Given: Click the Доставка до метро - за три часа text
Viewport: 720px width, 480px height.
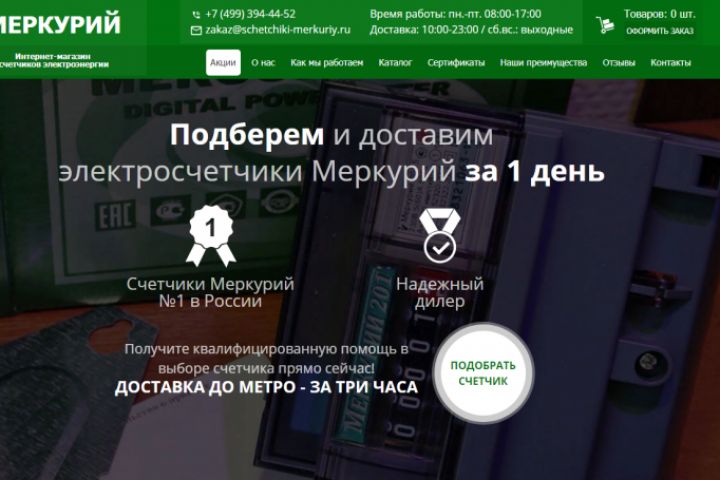Looking at the screenshot, I should (x=266, y=387).
